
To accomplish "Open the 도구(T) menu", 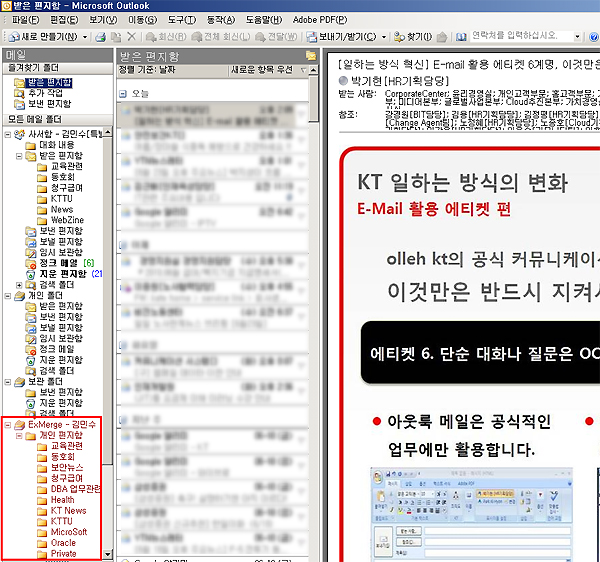I will tap(182, 20).
